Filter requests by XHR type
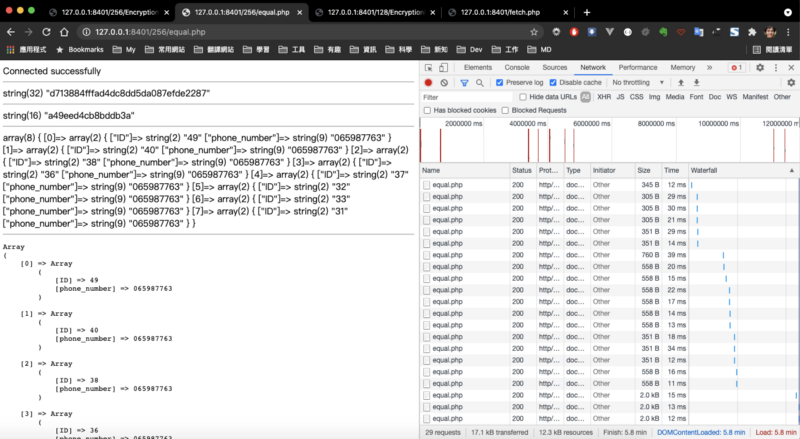Viewport: 800px width, 439px height. [604, 97]
